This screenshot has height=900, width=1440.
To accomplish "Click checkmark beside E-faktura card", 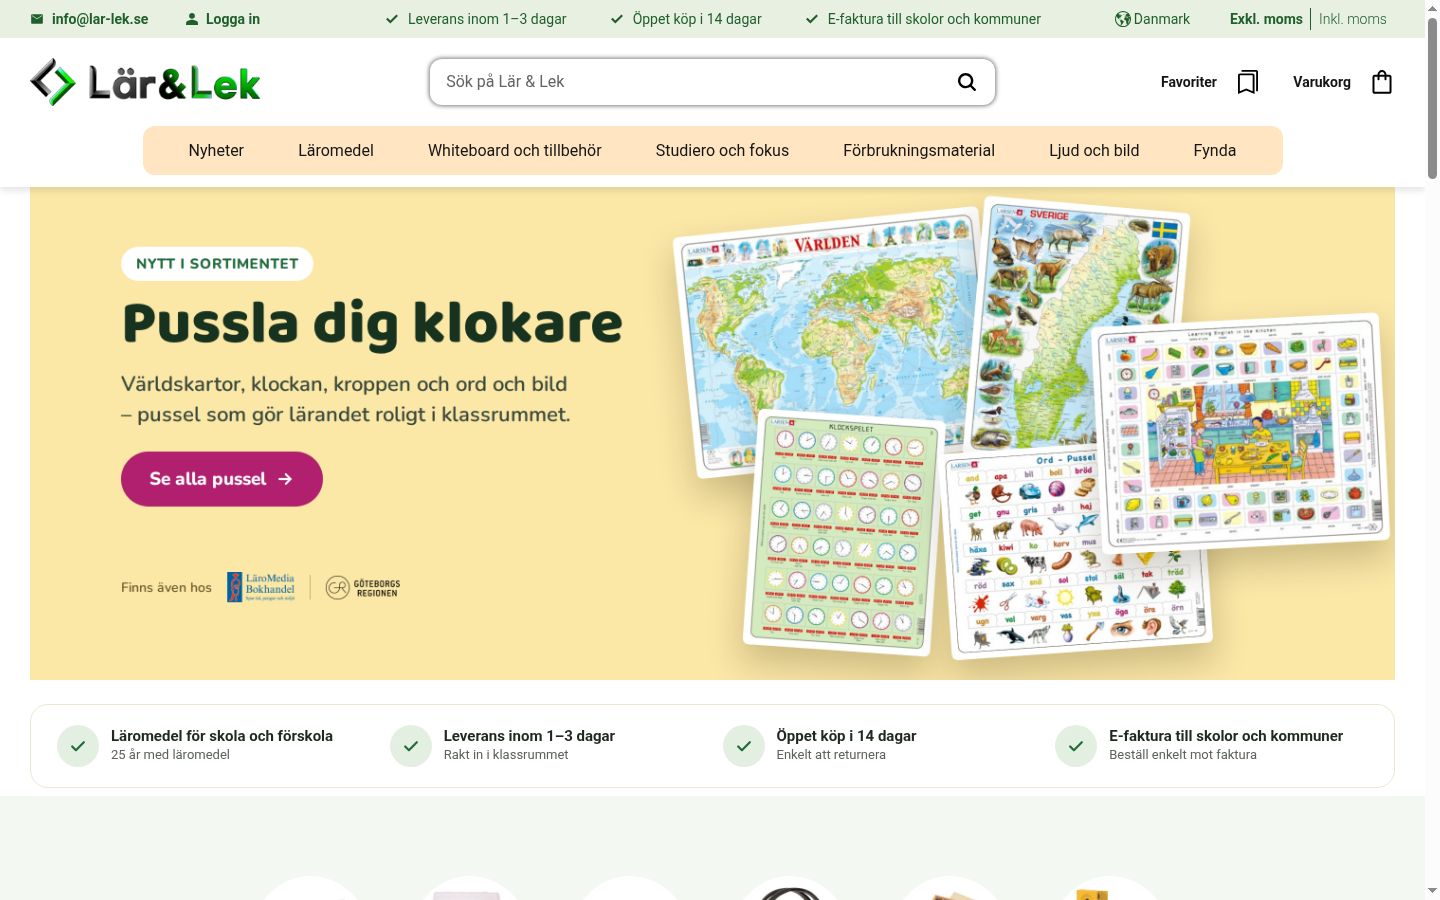I will [x=1076, y=746].
